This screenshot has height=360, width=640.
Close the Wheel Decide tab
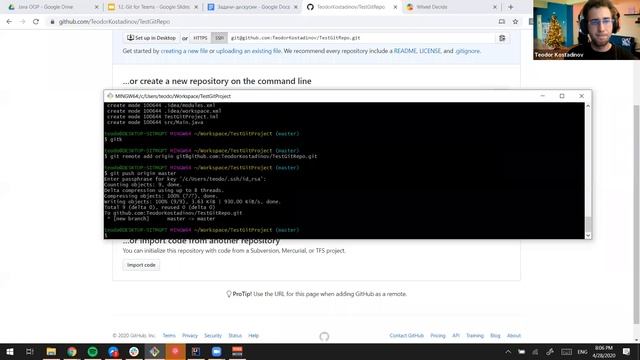coord(495,7)
